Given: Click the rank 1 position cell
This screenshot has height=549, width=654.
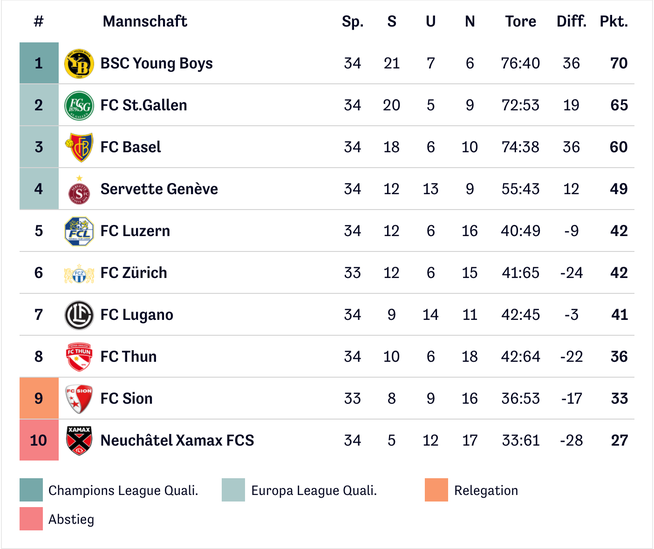Looking at the screenshot, I should 39,64.
